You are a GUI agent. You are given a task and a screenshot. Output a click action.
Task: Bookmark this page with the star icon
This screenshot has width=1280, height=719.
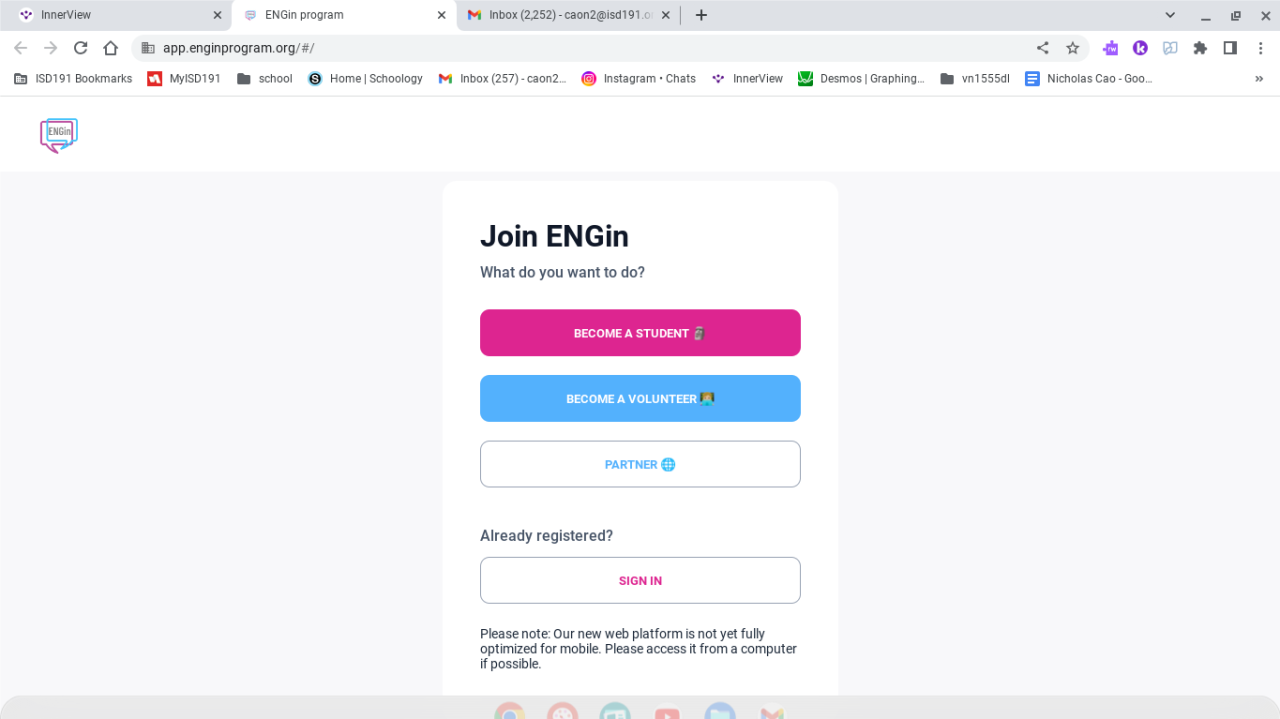tap(1073, 48)
